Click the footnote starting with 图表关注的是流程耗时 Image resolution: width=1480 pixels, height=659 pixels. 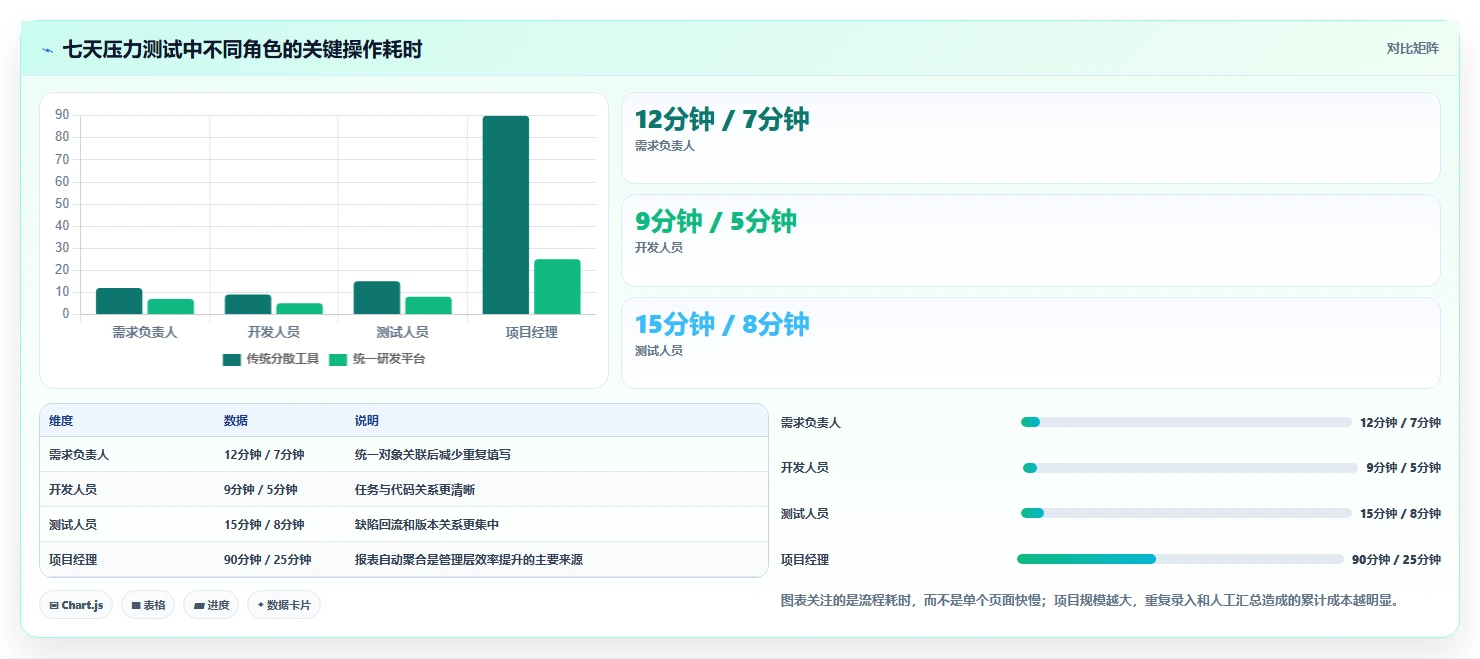[1092, 601]
